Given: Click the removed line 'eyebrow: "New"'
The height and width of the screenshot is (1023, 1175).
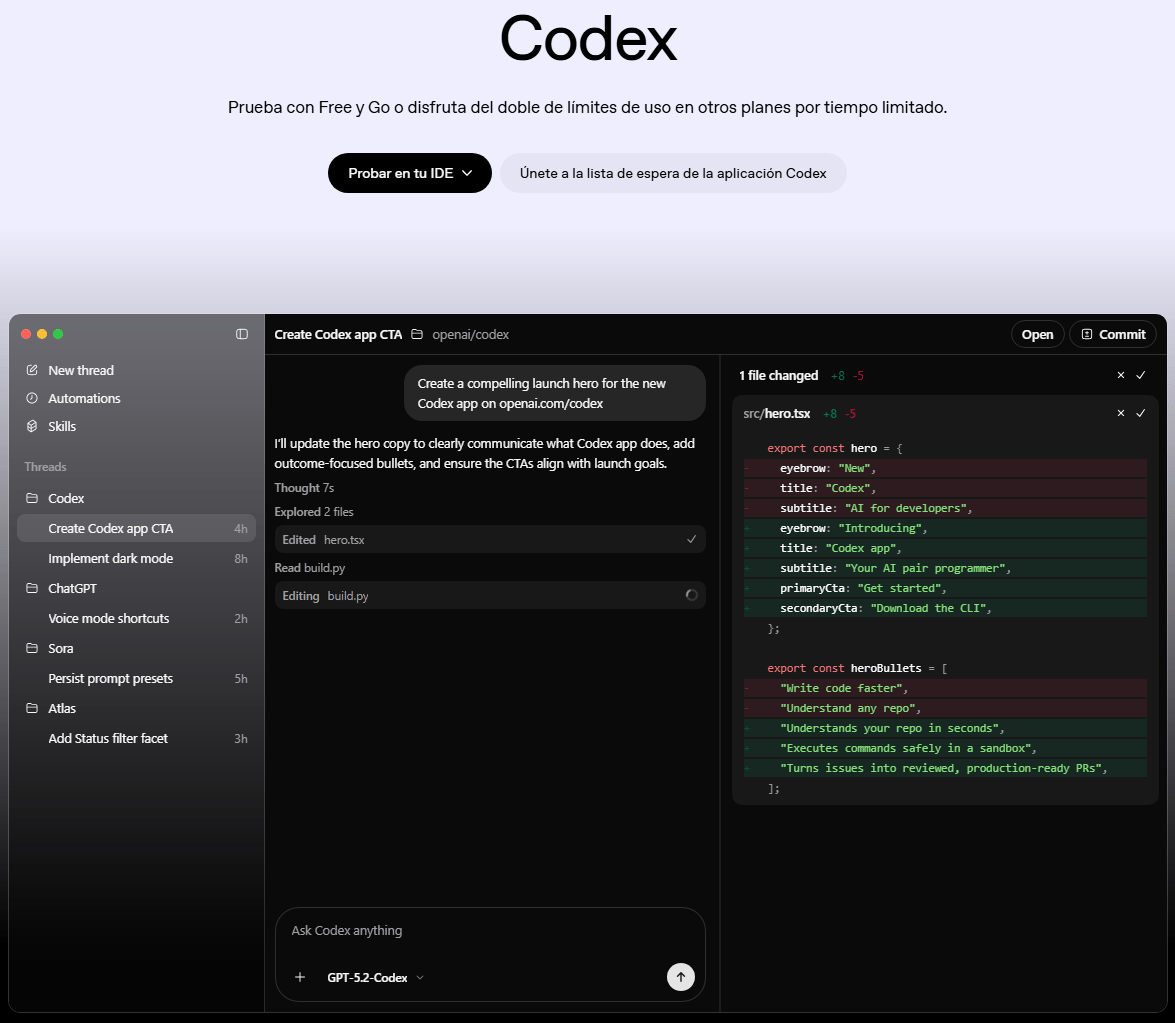Looking at the screenshot, I should coord(945,468).
